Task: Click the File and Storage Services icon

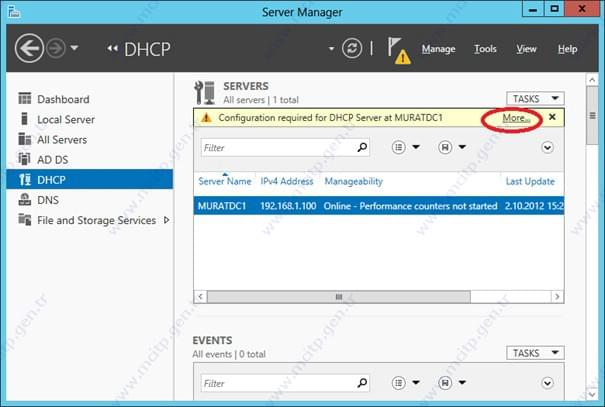Action: coord(25,219)
